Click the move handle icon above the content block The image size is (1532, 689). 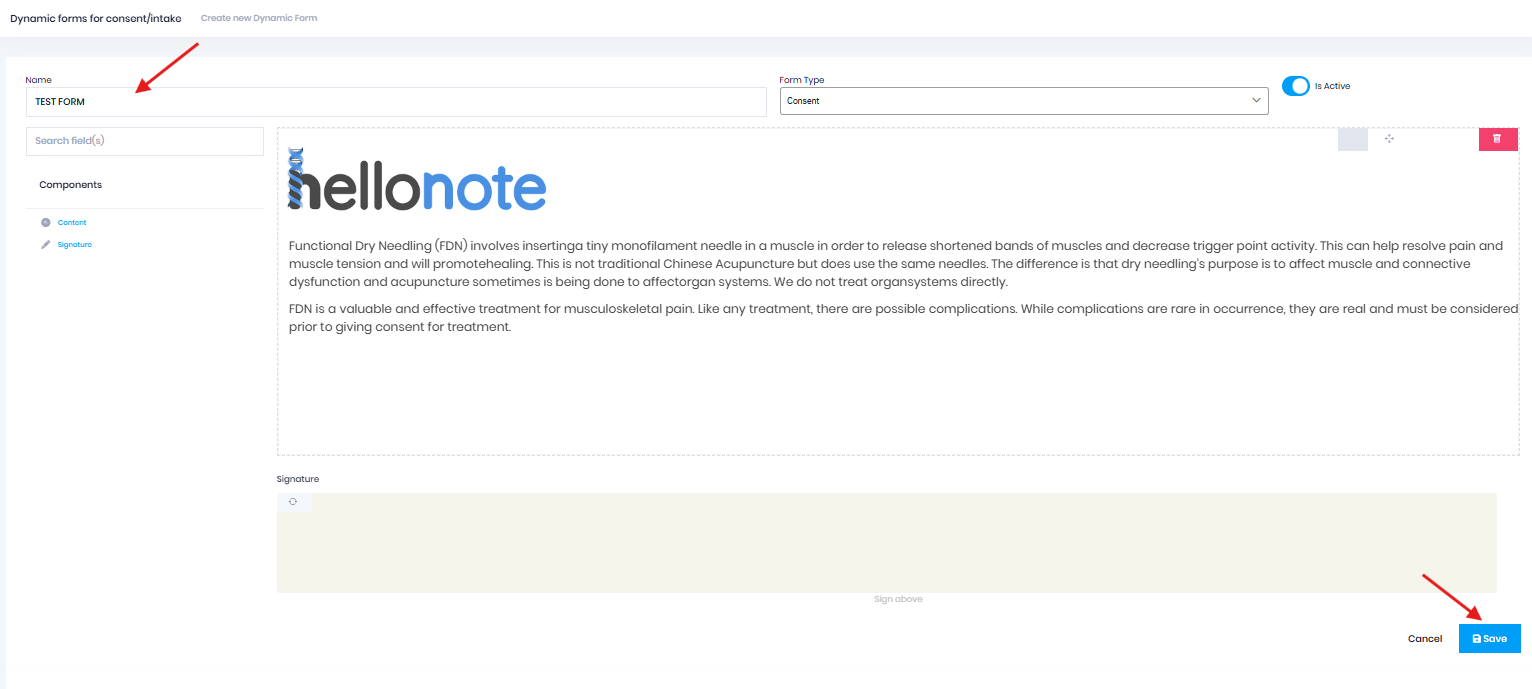click(x=1389, y=140)
